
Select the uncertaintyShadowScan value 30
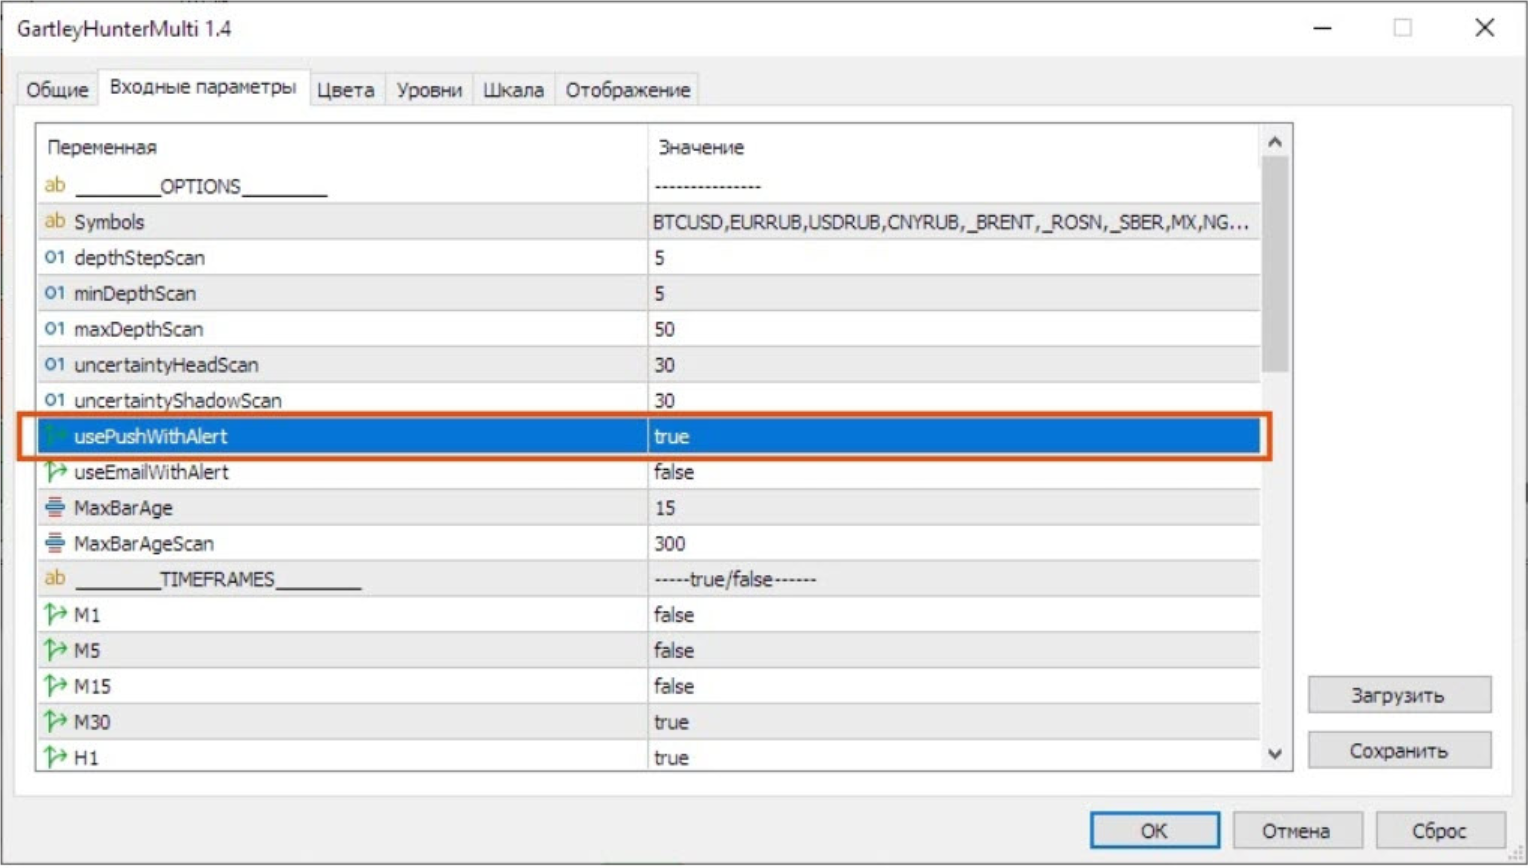[x=954, y=401]
